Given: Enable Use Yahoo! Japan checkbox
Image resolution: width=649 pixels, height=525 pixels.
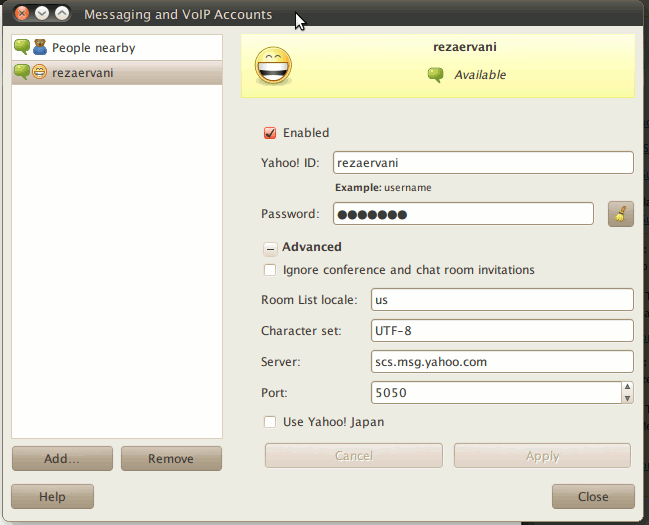Looking at the screenshot, I should coord(270,422).
